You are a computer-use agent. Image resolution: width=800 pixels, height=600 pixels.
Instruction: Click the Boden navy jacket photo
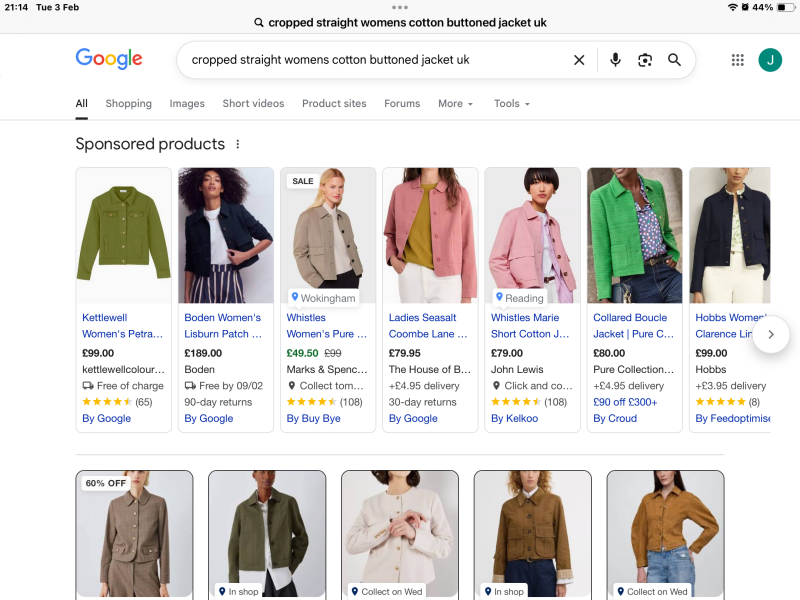click(226, 235)
